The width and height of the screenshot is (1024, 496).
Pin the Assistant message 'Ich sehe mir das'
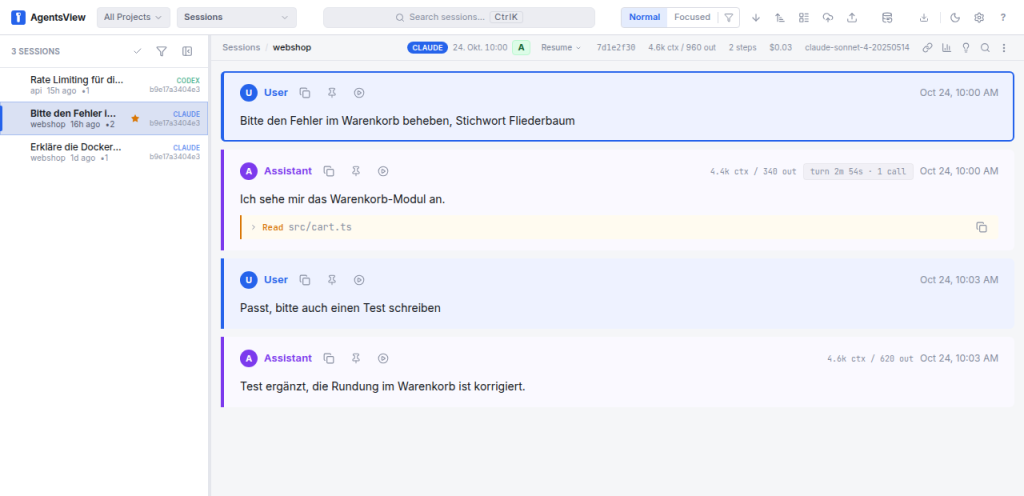tap(356, 171)
